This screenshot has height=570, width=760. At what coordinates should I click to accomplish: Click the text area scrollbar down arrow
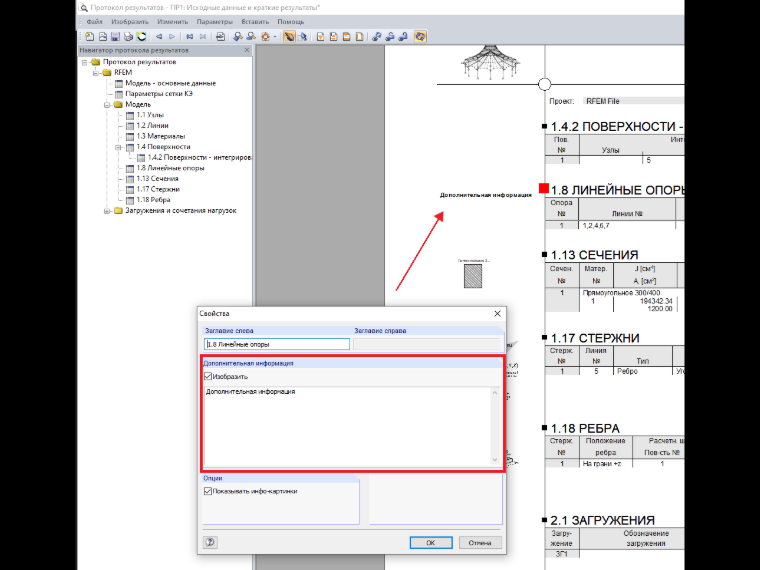pos(495,459)
